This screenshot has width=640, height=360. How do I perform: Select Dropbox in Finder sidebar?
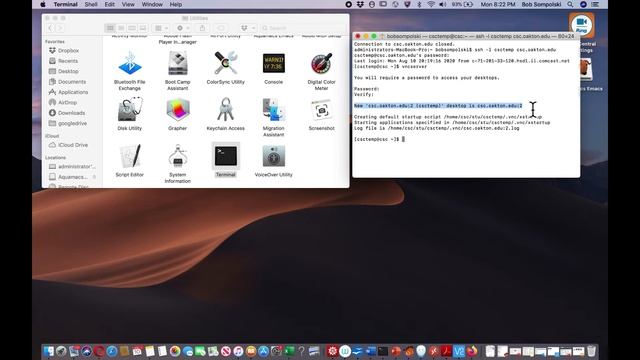pyautogui.click(x=64, y=51)
